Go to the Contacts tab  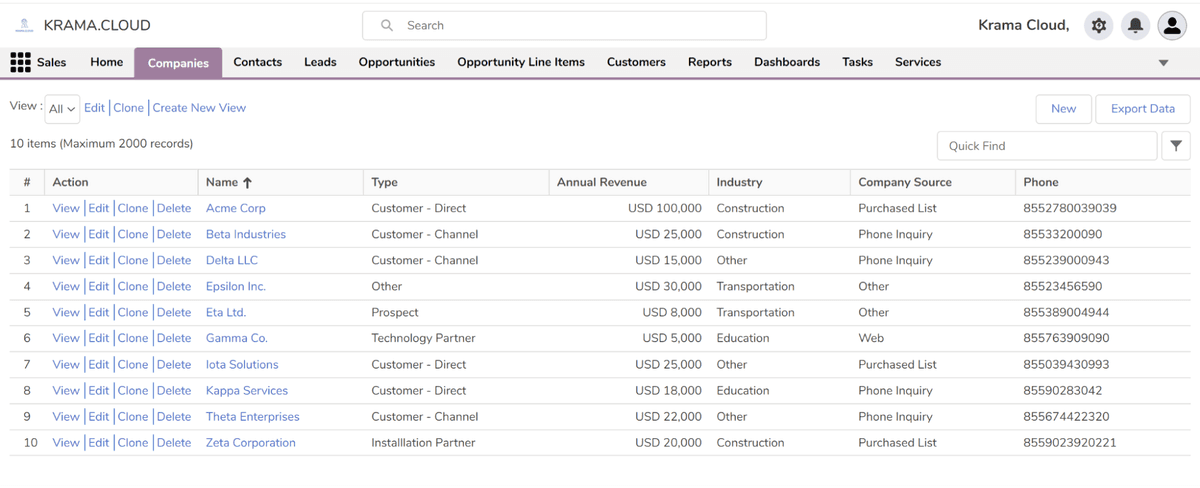257,62
